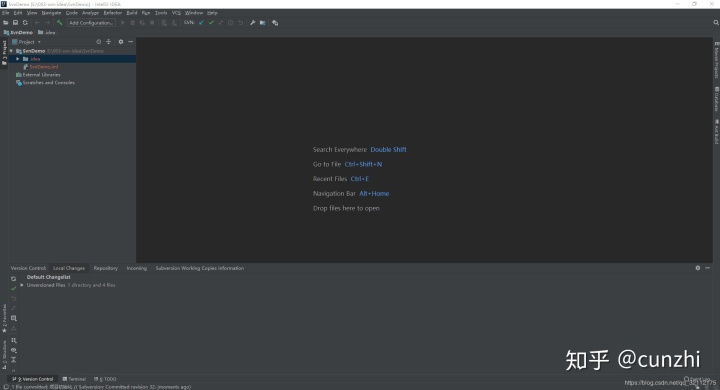
Task: Expand the Unversioned Files node
Action: [x=22, y=285]
